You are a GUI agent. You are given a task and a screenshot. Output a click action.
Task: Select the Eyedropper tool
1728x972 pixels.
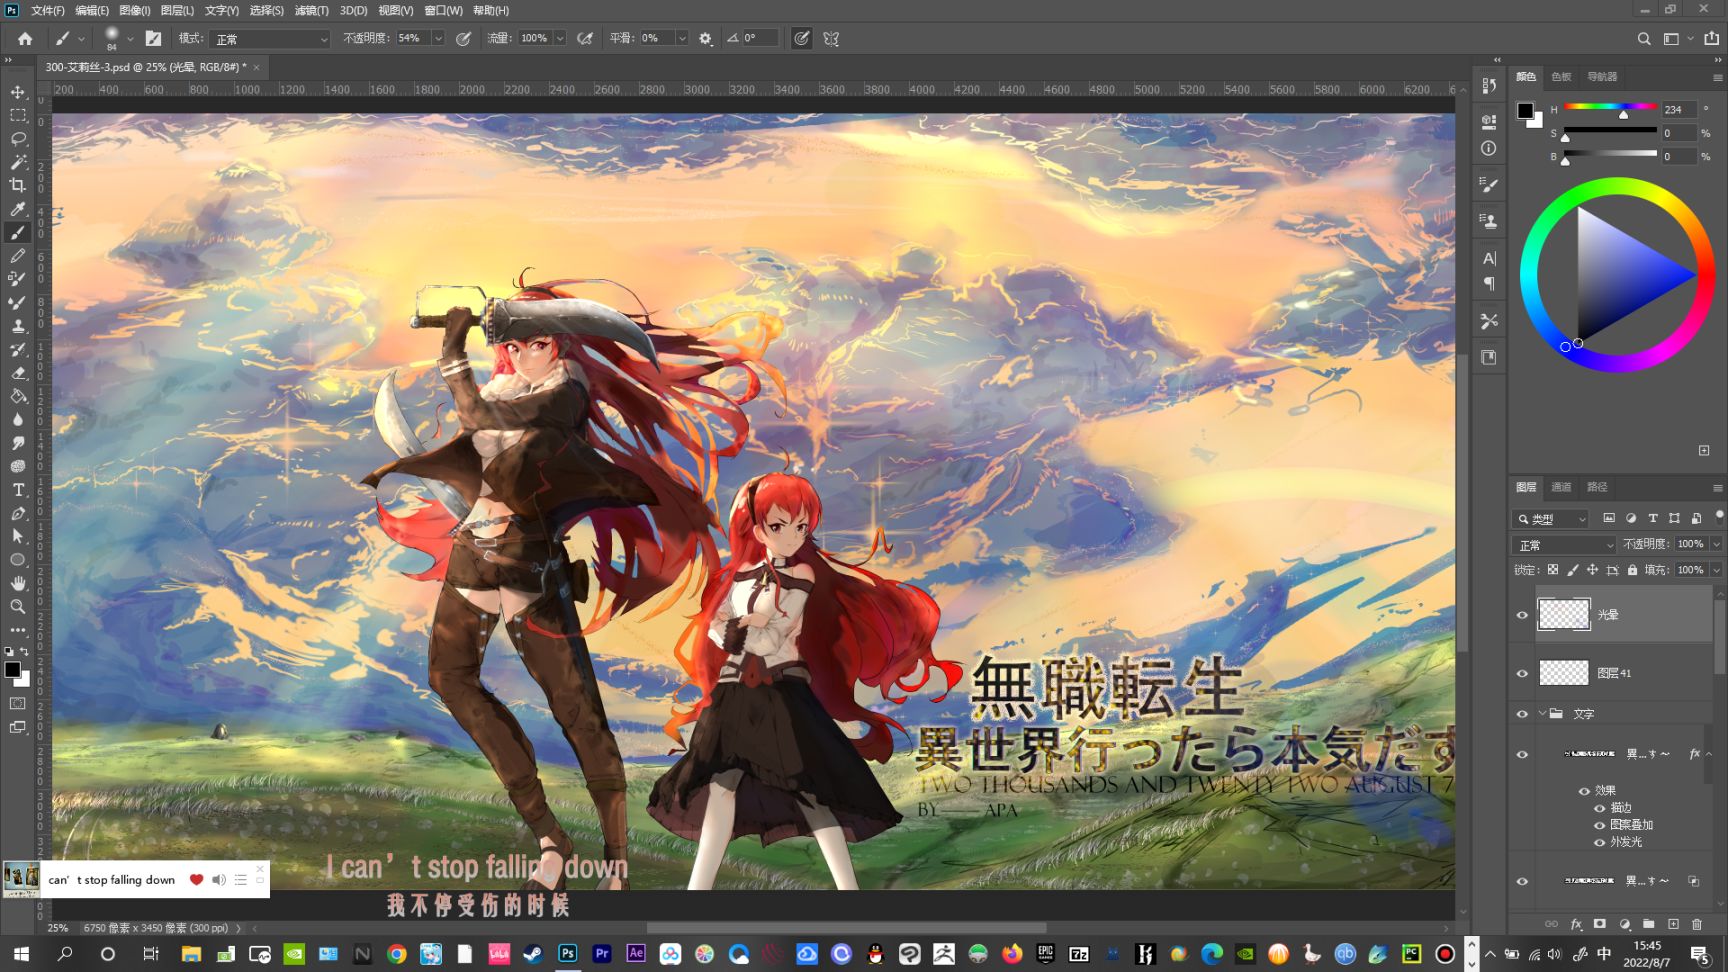tap(18, 209)
